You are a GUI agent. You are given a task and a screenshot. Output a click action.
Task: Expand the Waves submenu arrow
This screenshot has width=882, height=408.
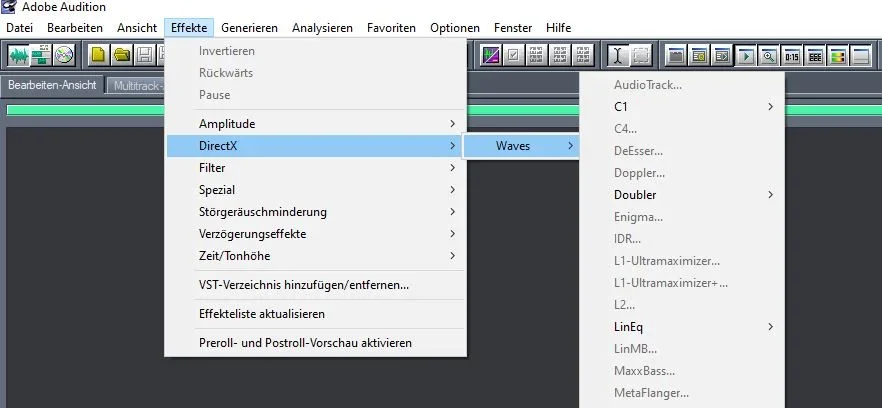(570, 146)
